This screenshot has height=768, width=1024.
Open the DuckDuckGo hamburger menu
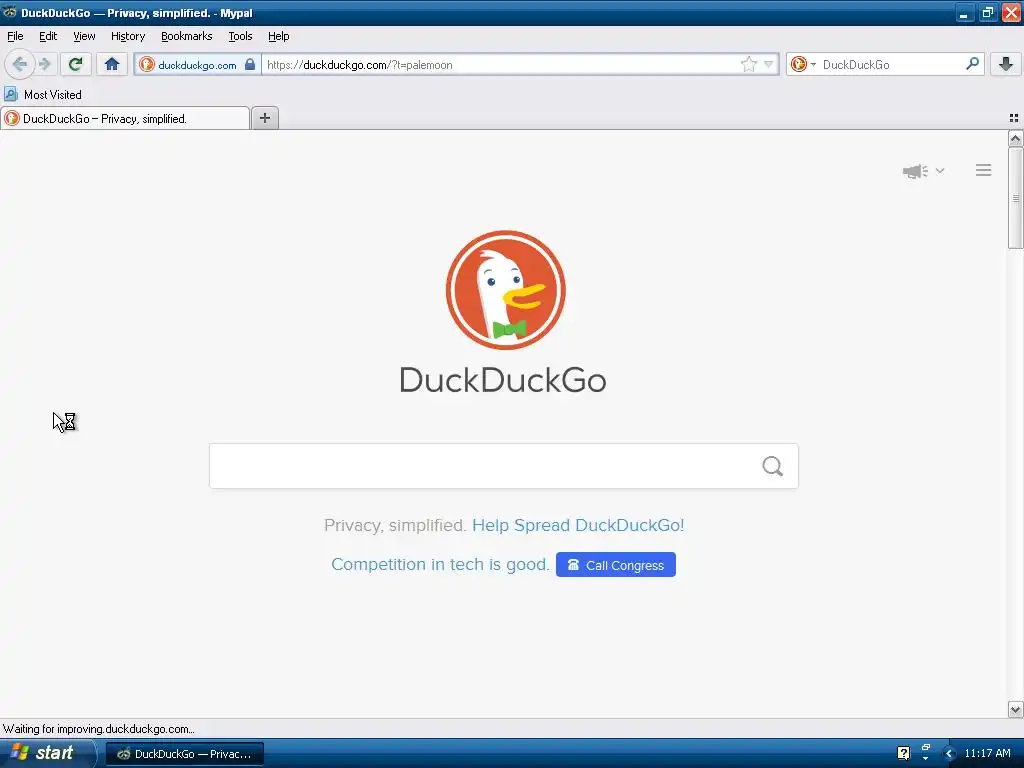(984, 170)
